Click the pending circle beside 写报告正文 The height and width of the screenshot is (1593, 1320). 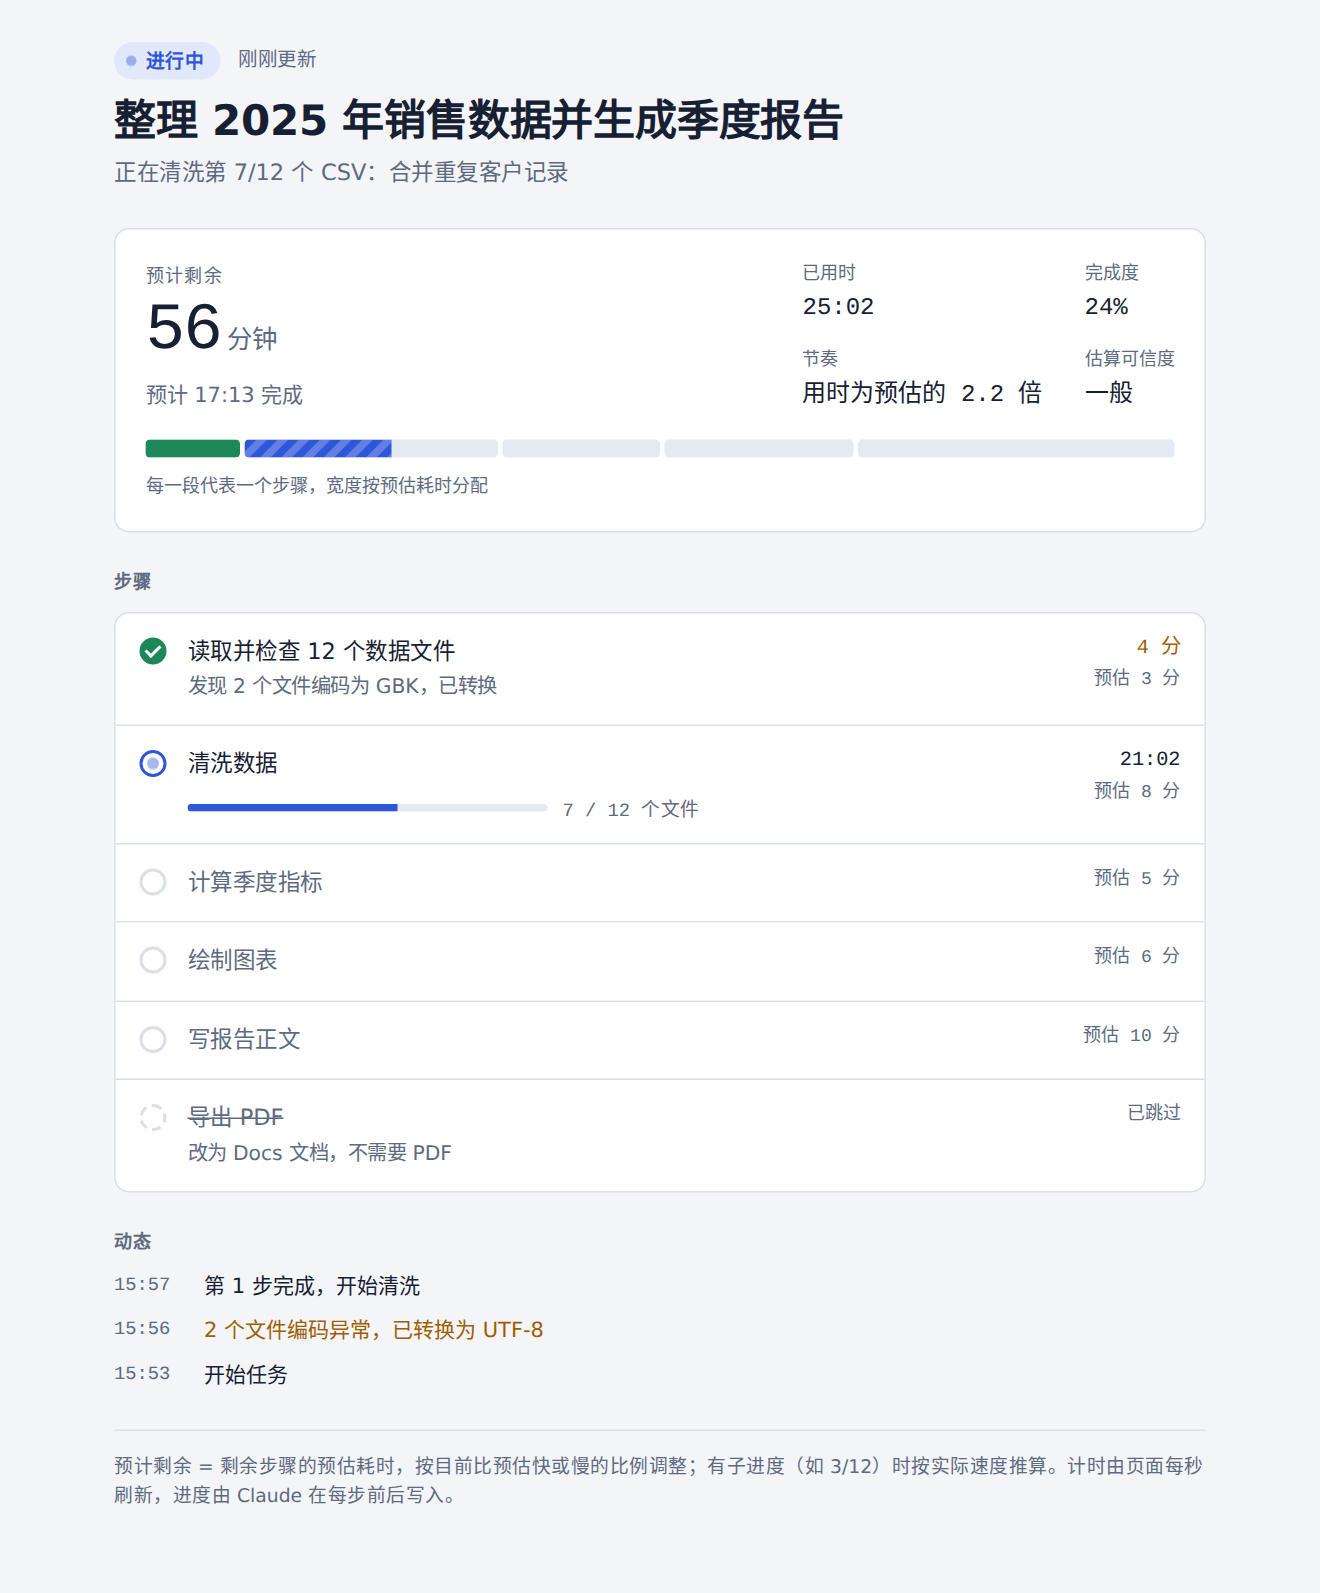[153, 1040]
